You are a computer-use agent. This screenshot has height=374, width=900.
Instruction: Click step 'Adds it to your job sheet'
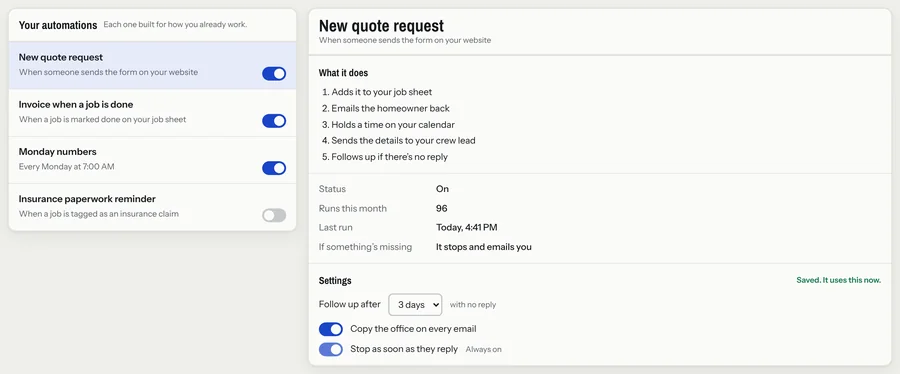382,92
